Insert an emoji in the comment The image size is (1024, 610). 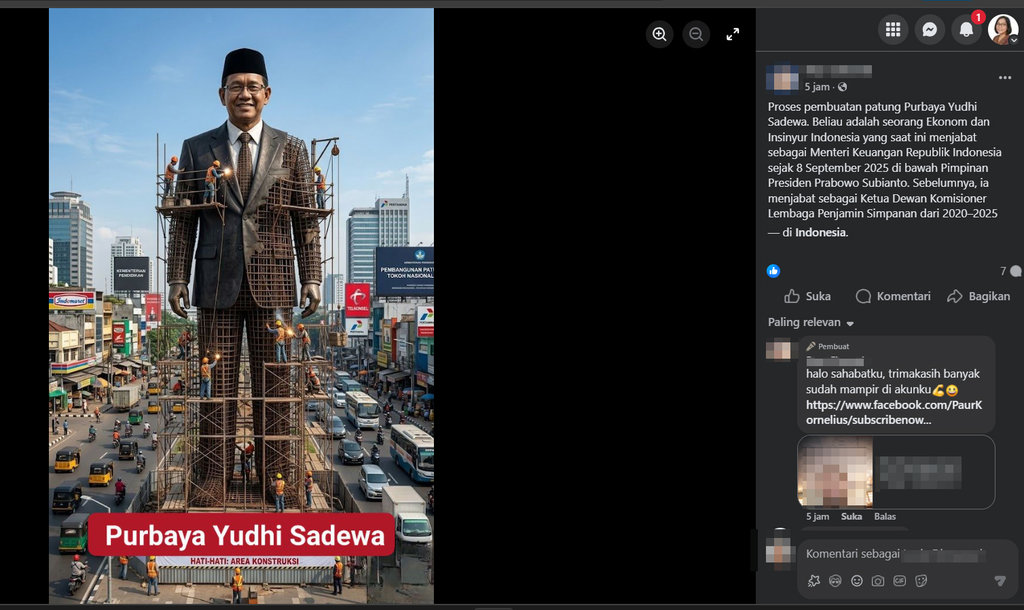point(856,581)
